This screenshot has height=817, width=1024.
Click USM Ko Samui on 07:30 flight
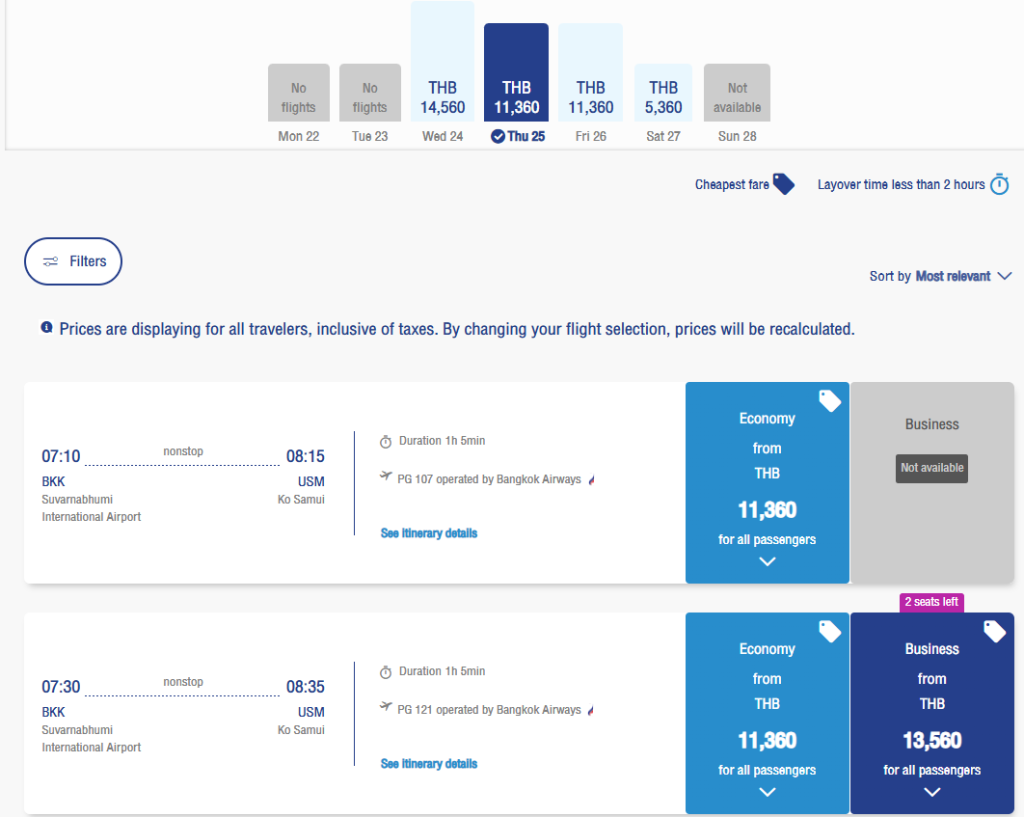point(301,720)
